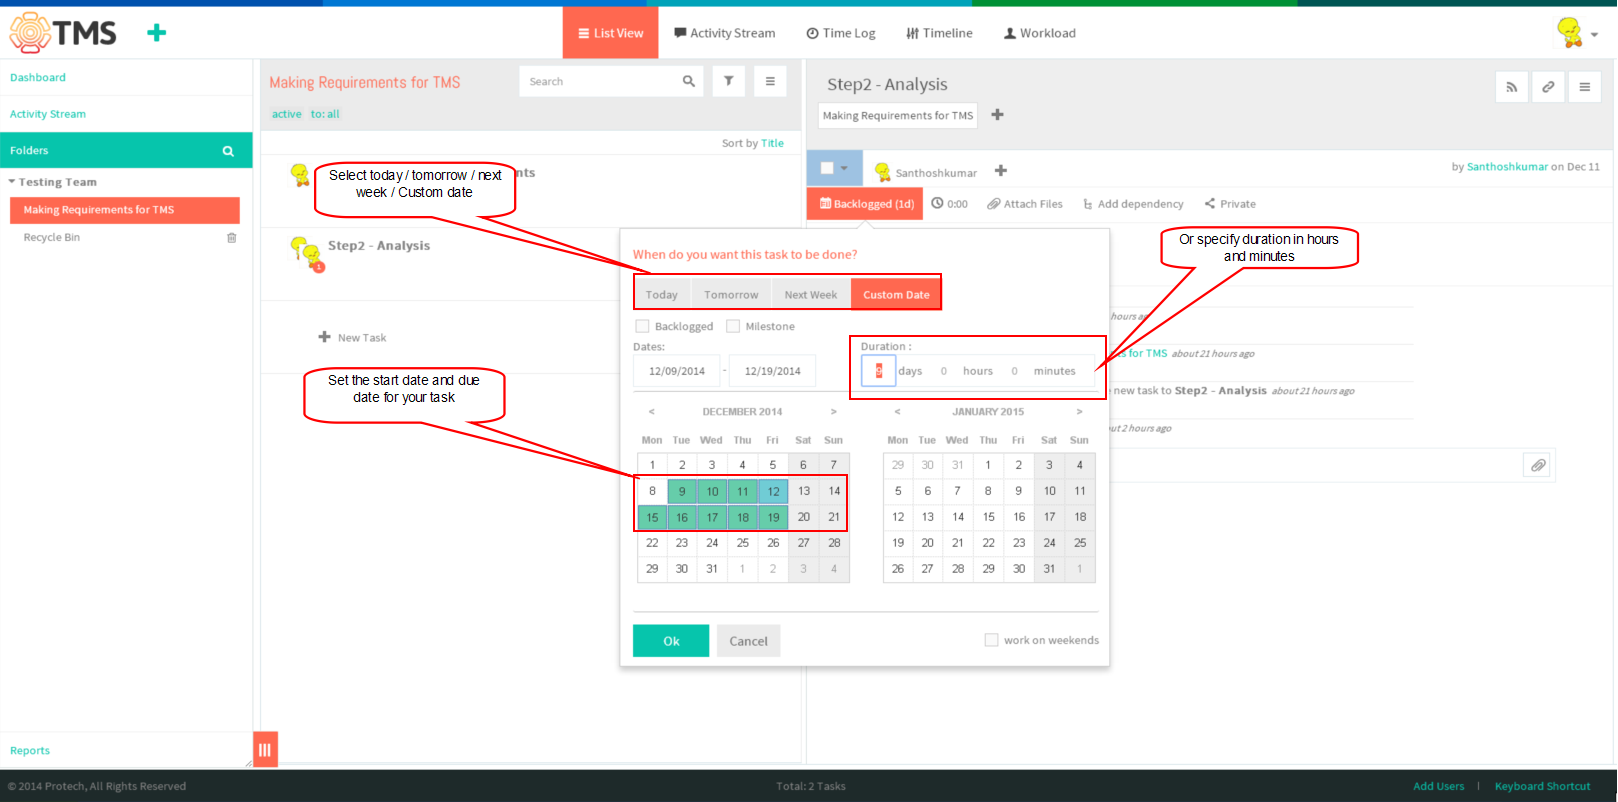The width and height of the screenshot is (1618, 802).
Task: Click the attachment paperclip in comment box
Action: pos(1538,465)
